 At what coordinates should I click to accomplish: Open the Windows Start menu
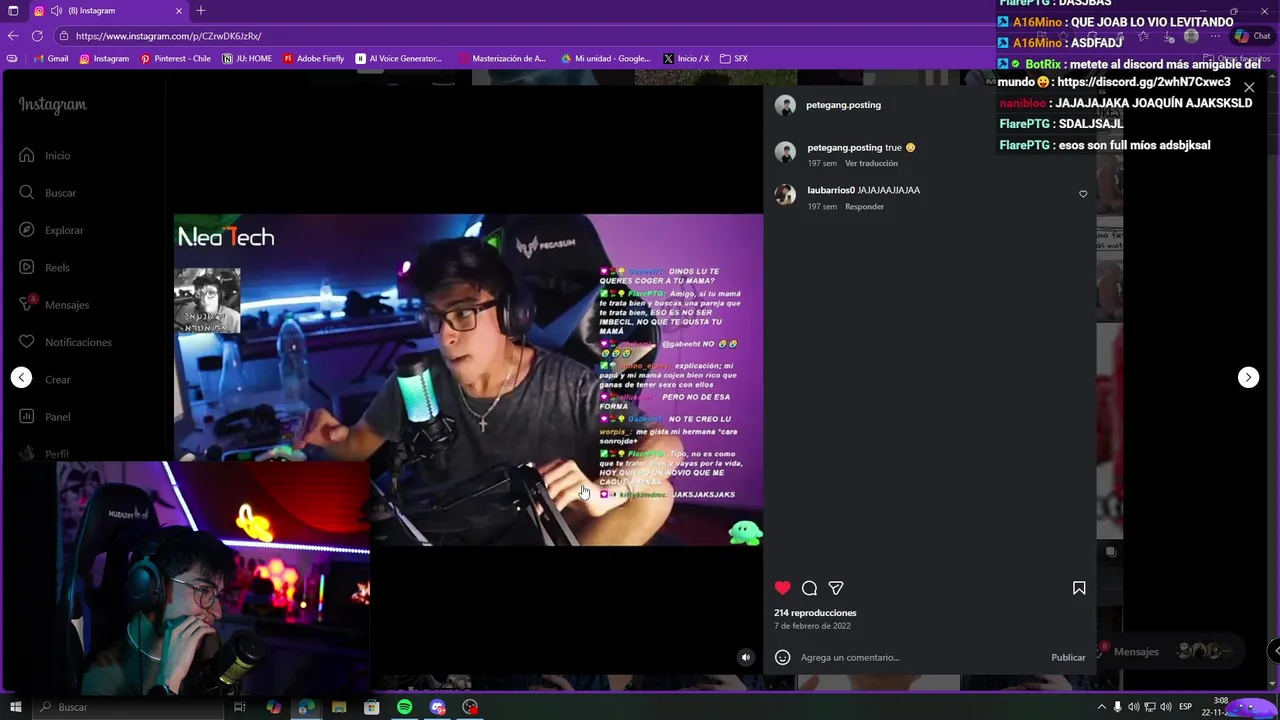[15, 707]
